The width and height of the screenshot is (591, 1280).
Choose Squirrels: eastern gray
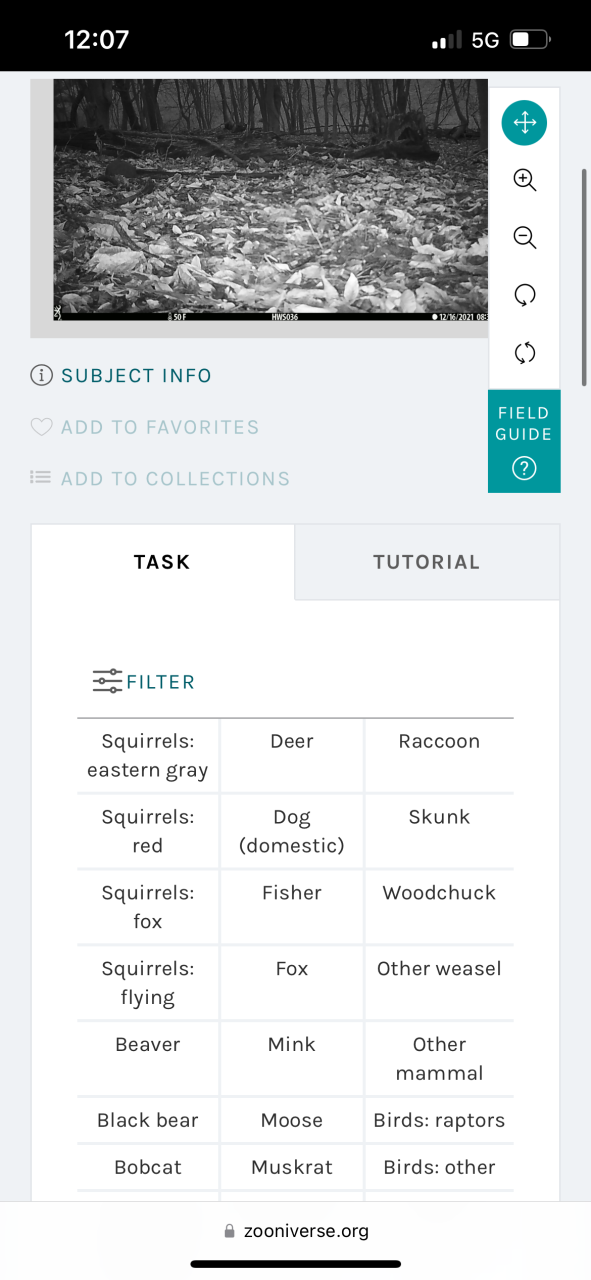[148, 756]
